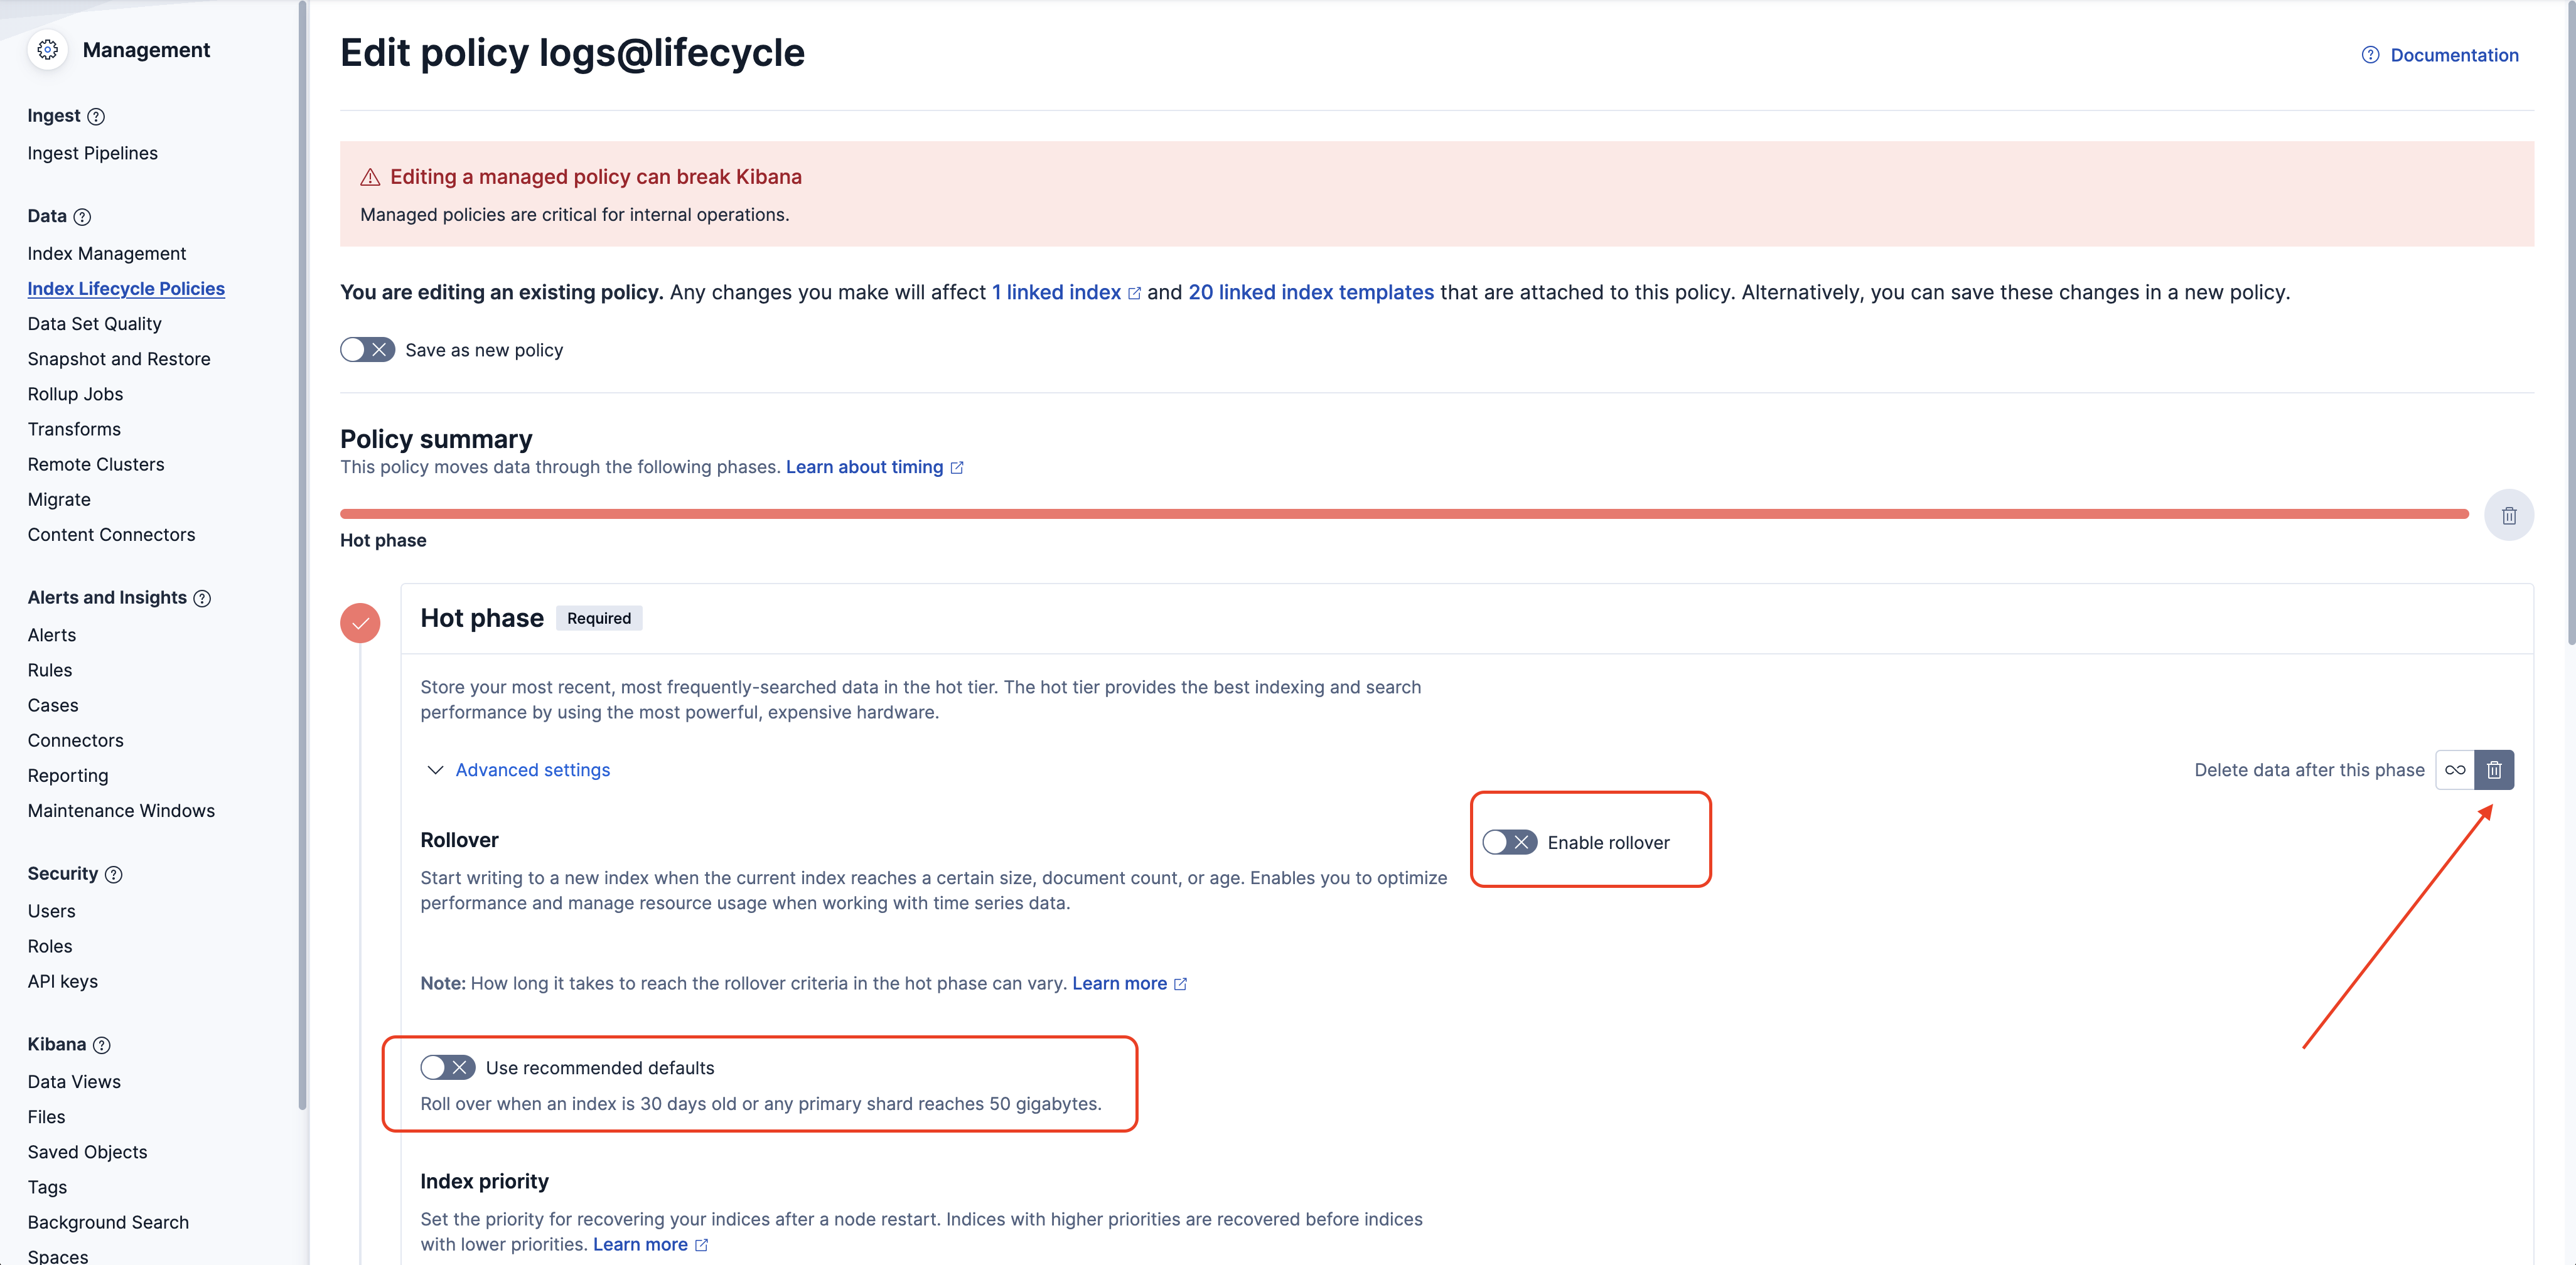Open Tags in sidebar
Screen dimensions: 2576x1265
(47, 1187)
